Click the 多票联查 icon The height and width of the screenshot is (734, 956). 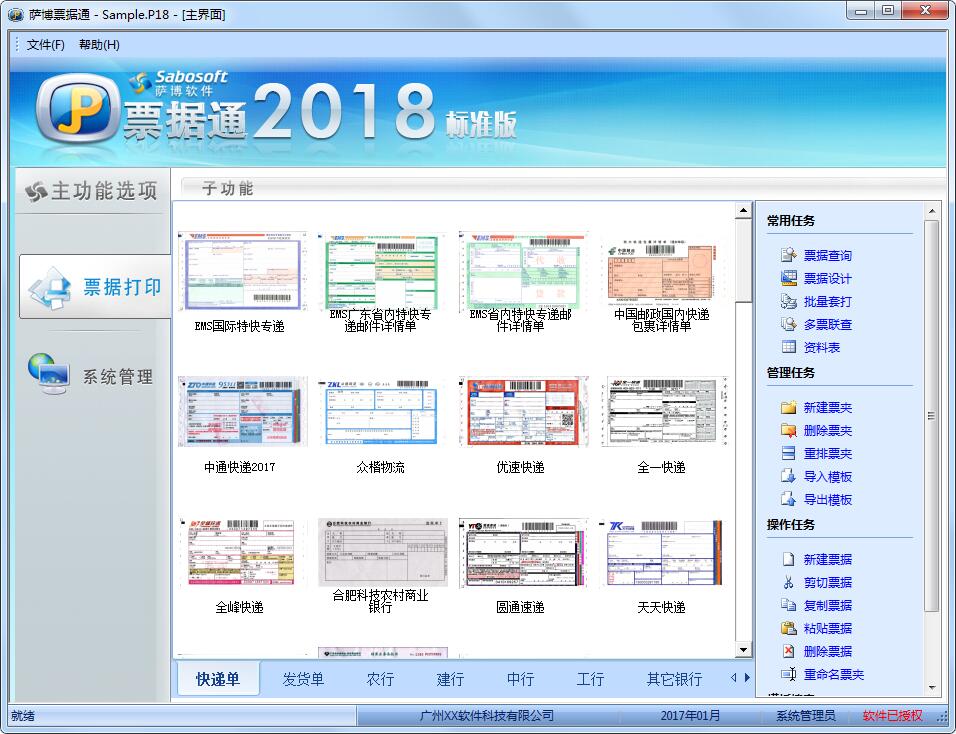(x=788, y=324)
